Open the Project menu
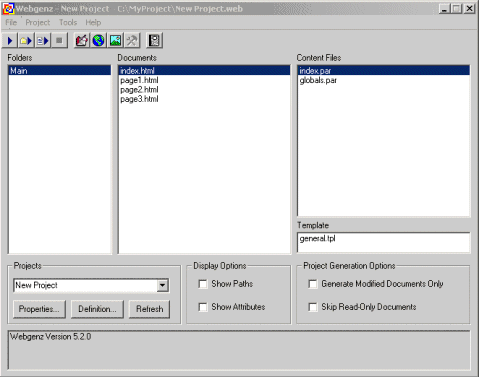Image resolution: width=480 pixels, height=378 pixels. (38, 23)
